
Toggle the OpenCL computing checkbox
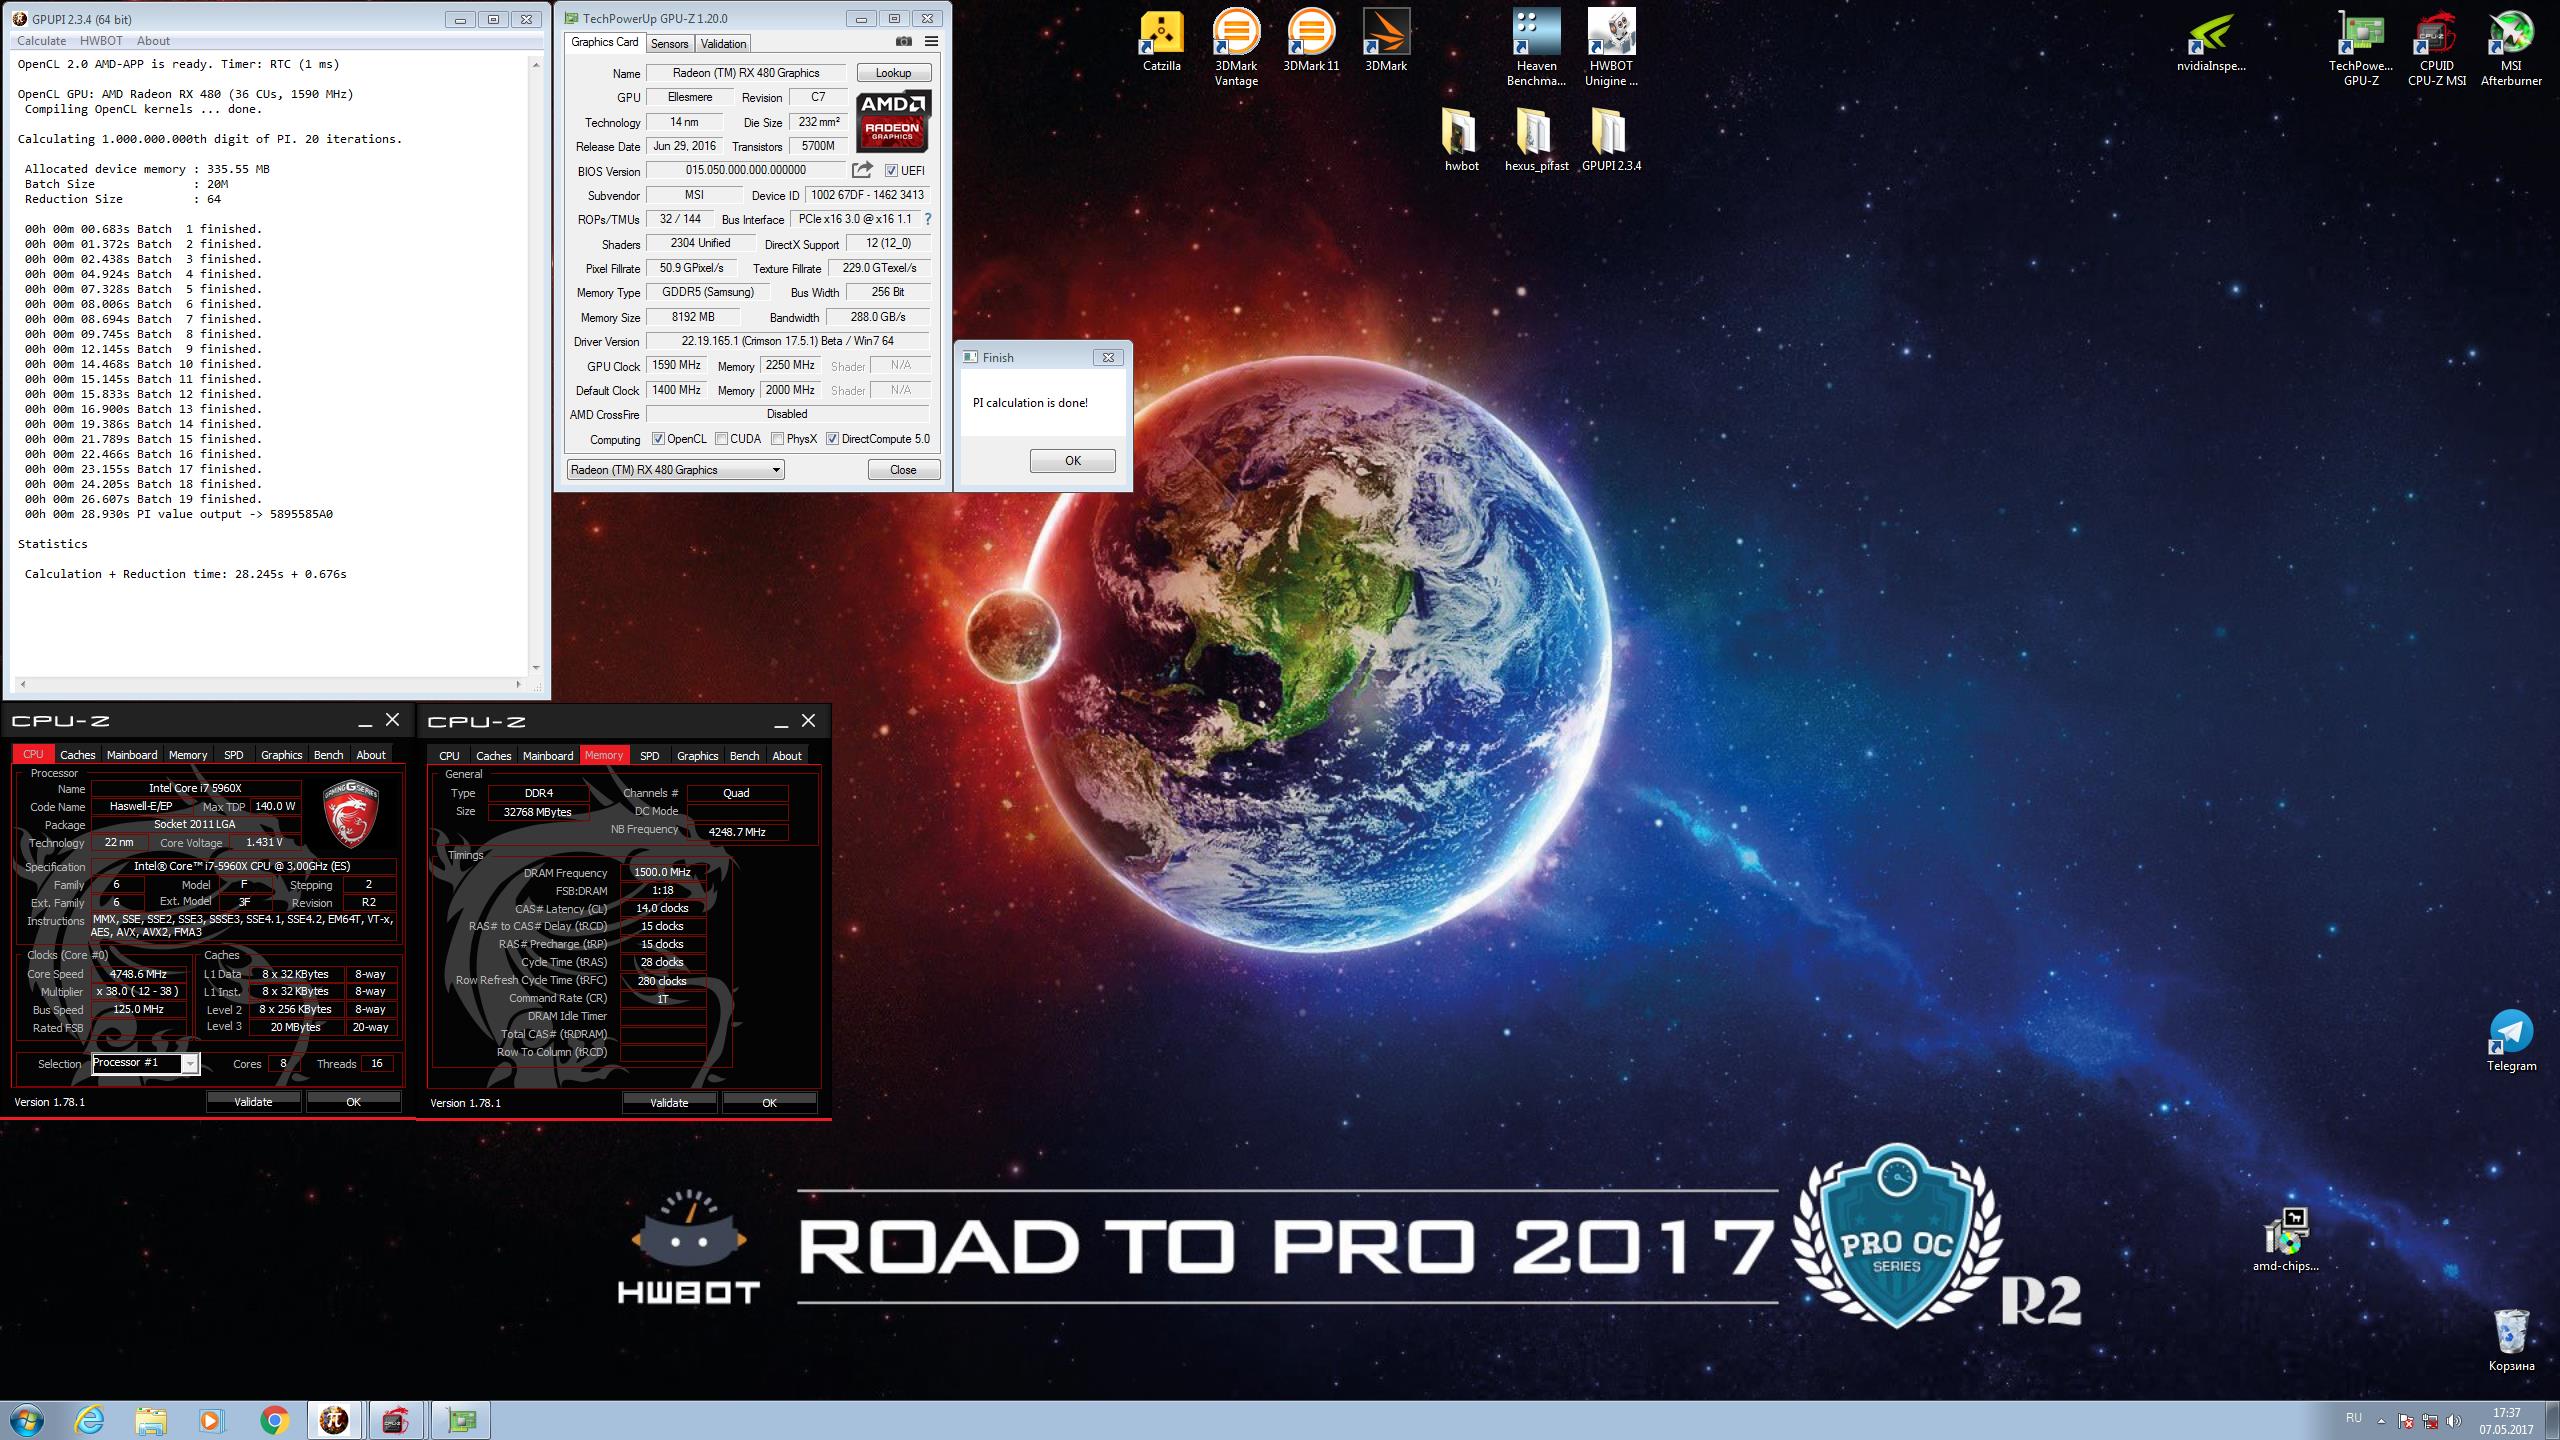(x=658, y=439)
